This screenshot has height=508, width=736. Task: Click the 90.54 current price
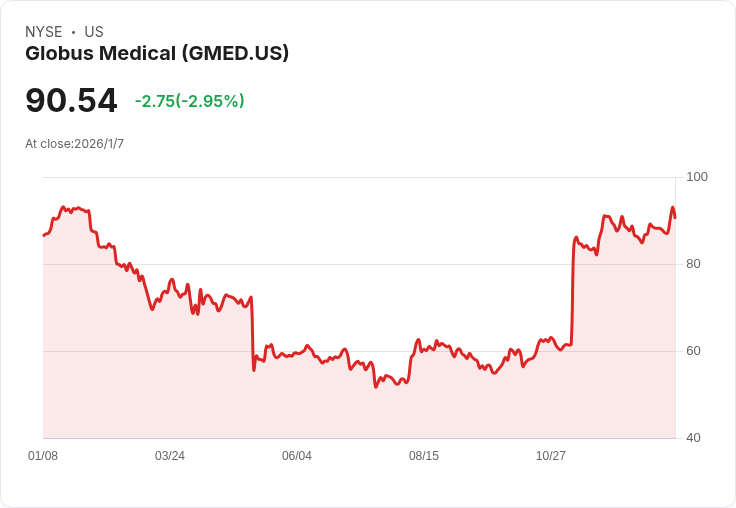pyautogui.click(x=71, y=100)
